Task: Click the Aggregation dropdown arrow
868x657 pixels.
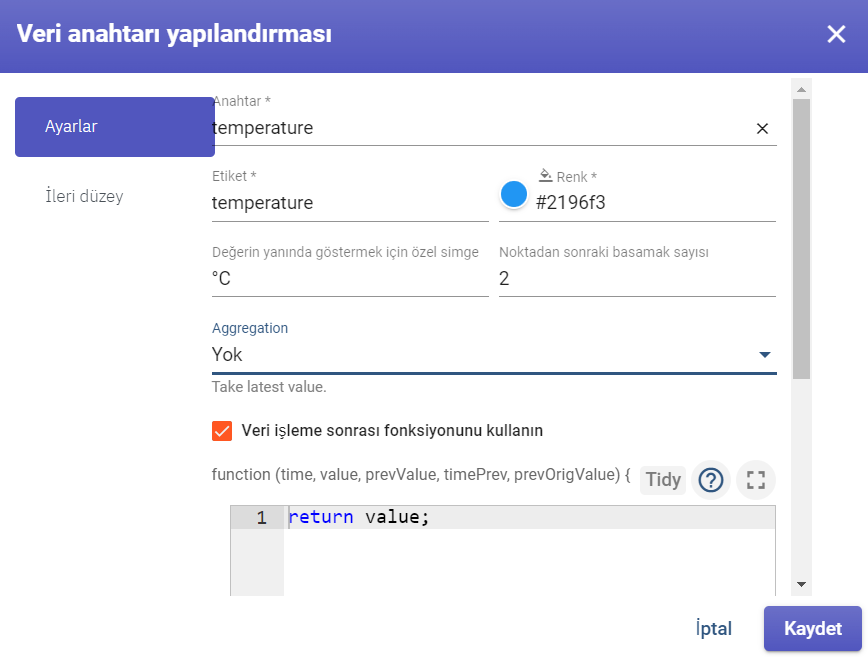Action: [x=764, y=355]
